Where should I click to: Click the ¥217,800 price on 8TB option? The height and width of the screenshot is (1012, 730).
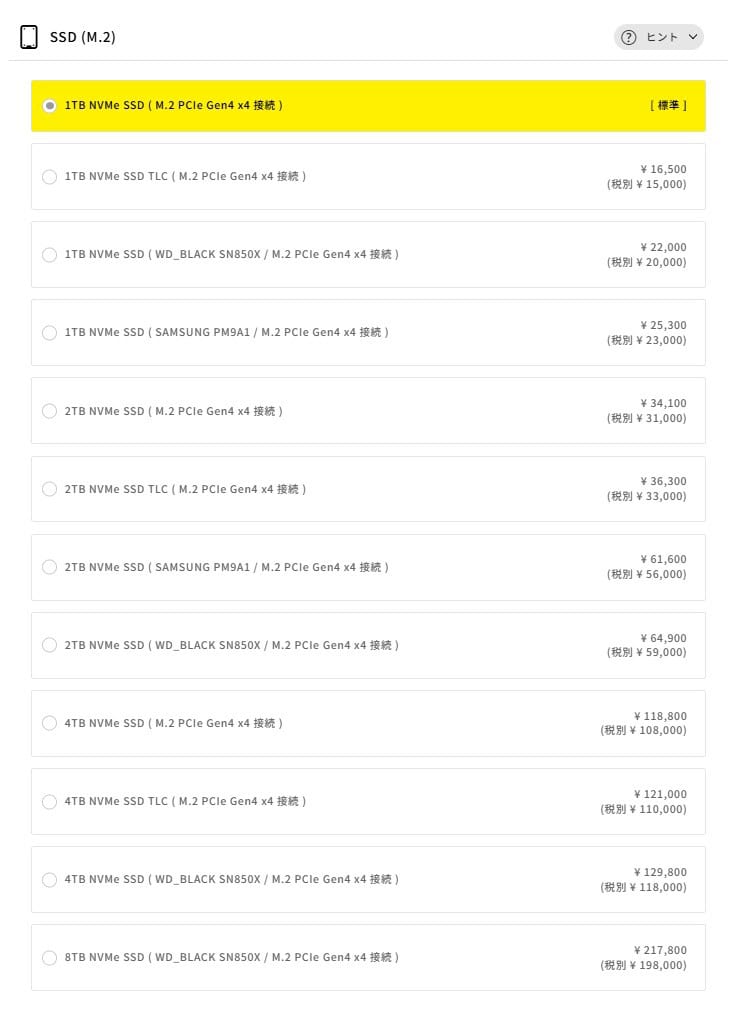(660, 950)
